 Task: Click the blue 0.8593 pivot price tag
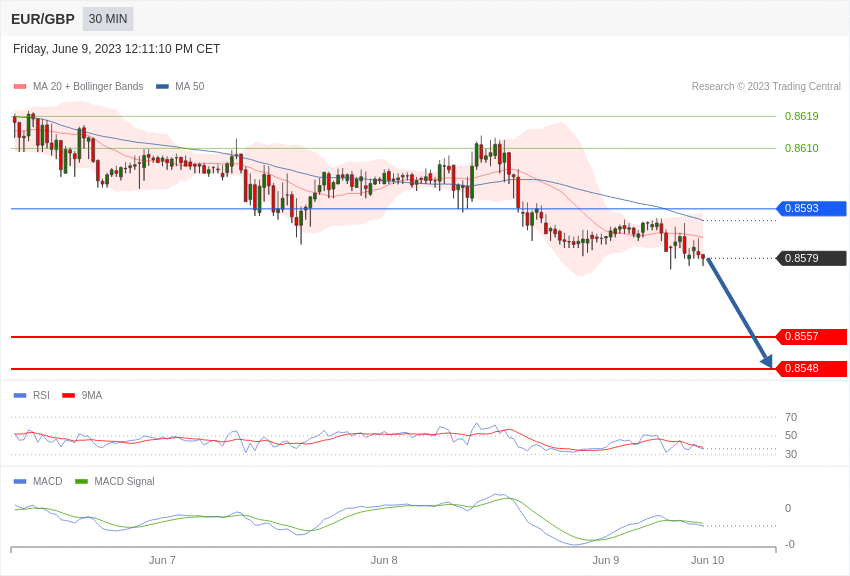pyautogui.click(x=812, y=209)
